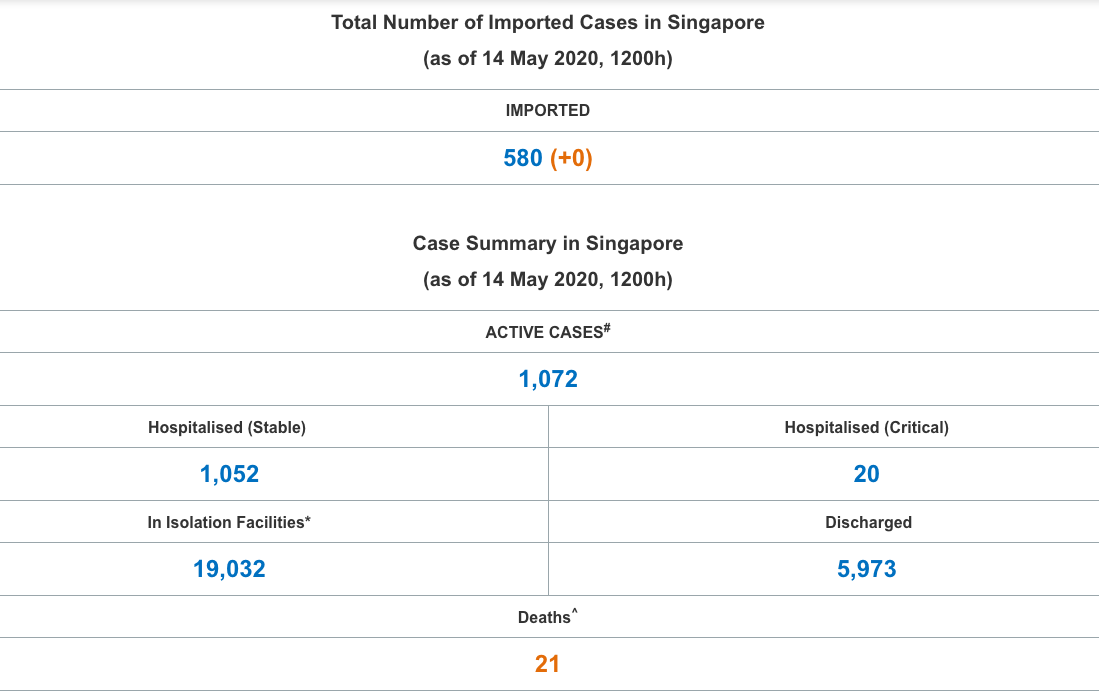Click the hash footnote marker after ACTIVE CASES
The image size is (1099, 699).
tap(607, 327)
